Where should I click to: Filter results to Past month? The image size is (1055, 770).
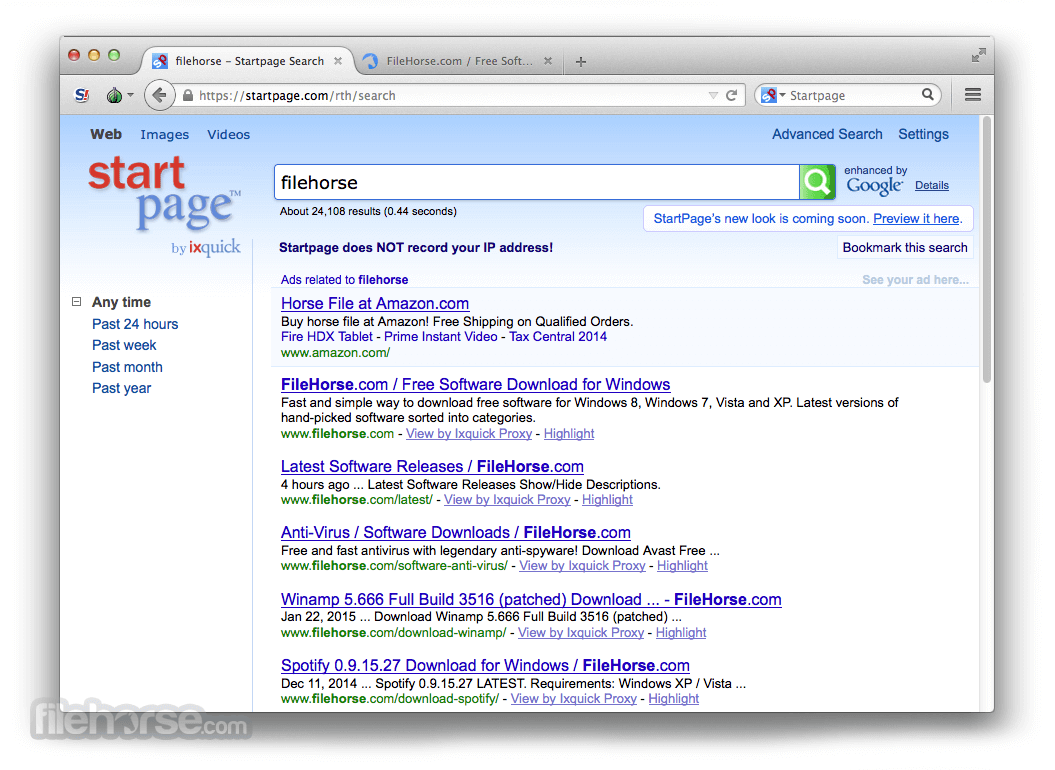(x=127, y=367)
